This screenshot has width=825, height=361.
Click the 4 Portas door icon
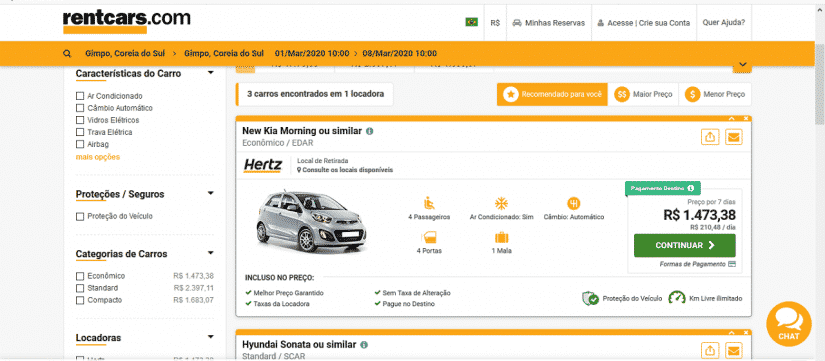(429, 237)
